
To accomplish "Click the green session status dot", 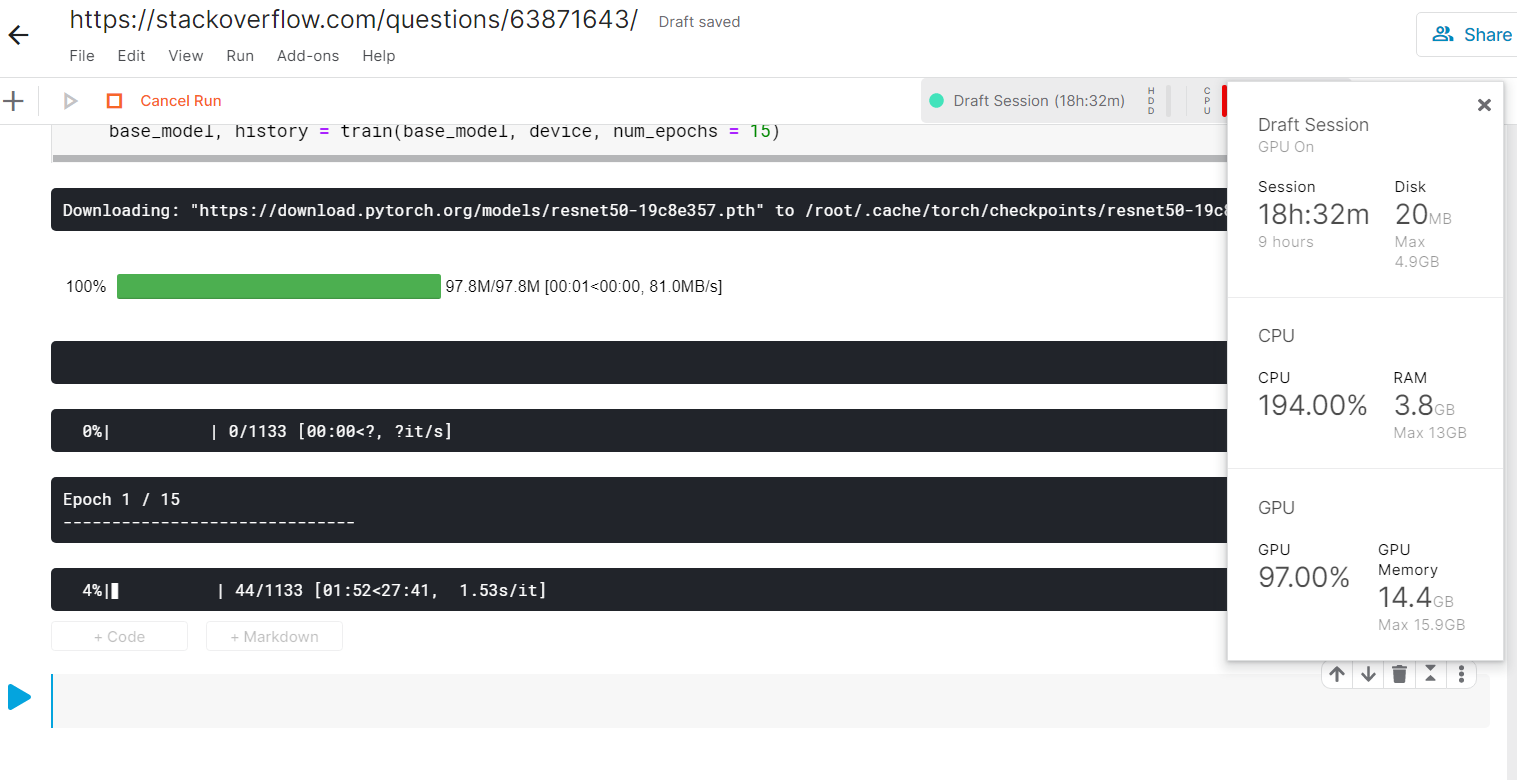I will 937,100.
